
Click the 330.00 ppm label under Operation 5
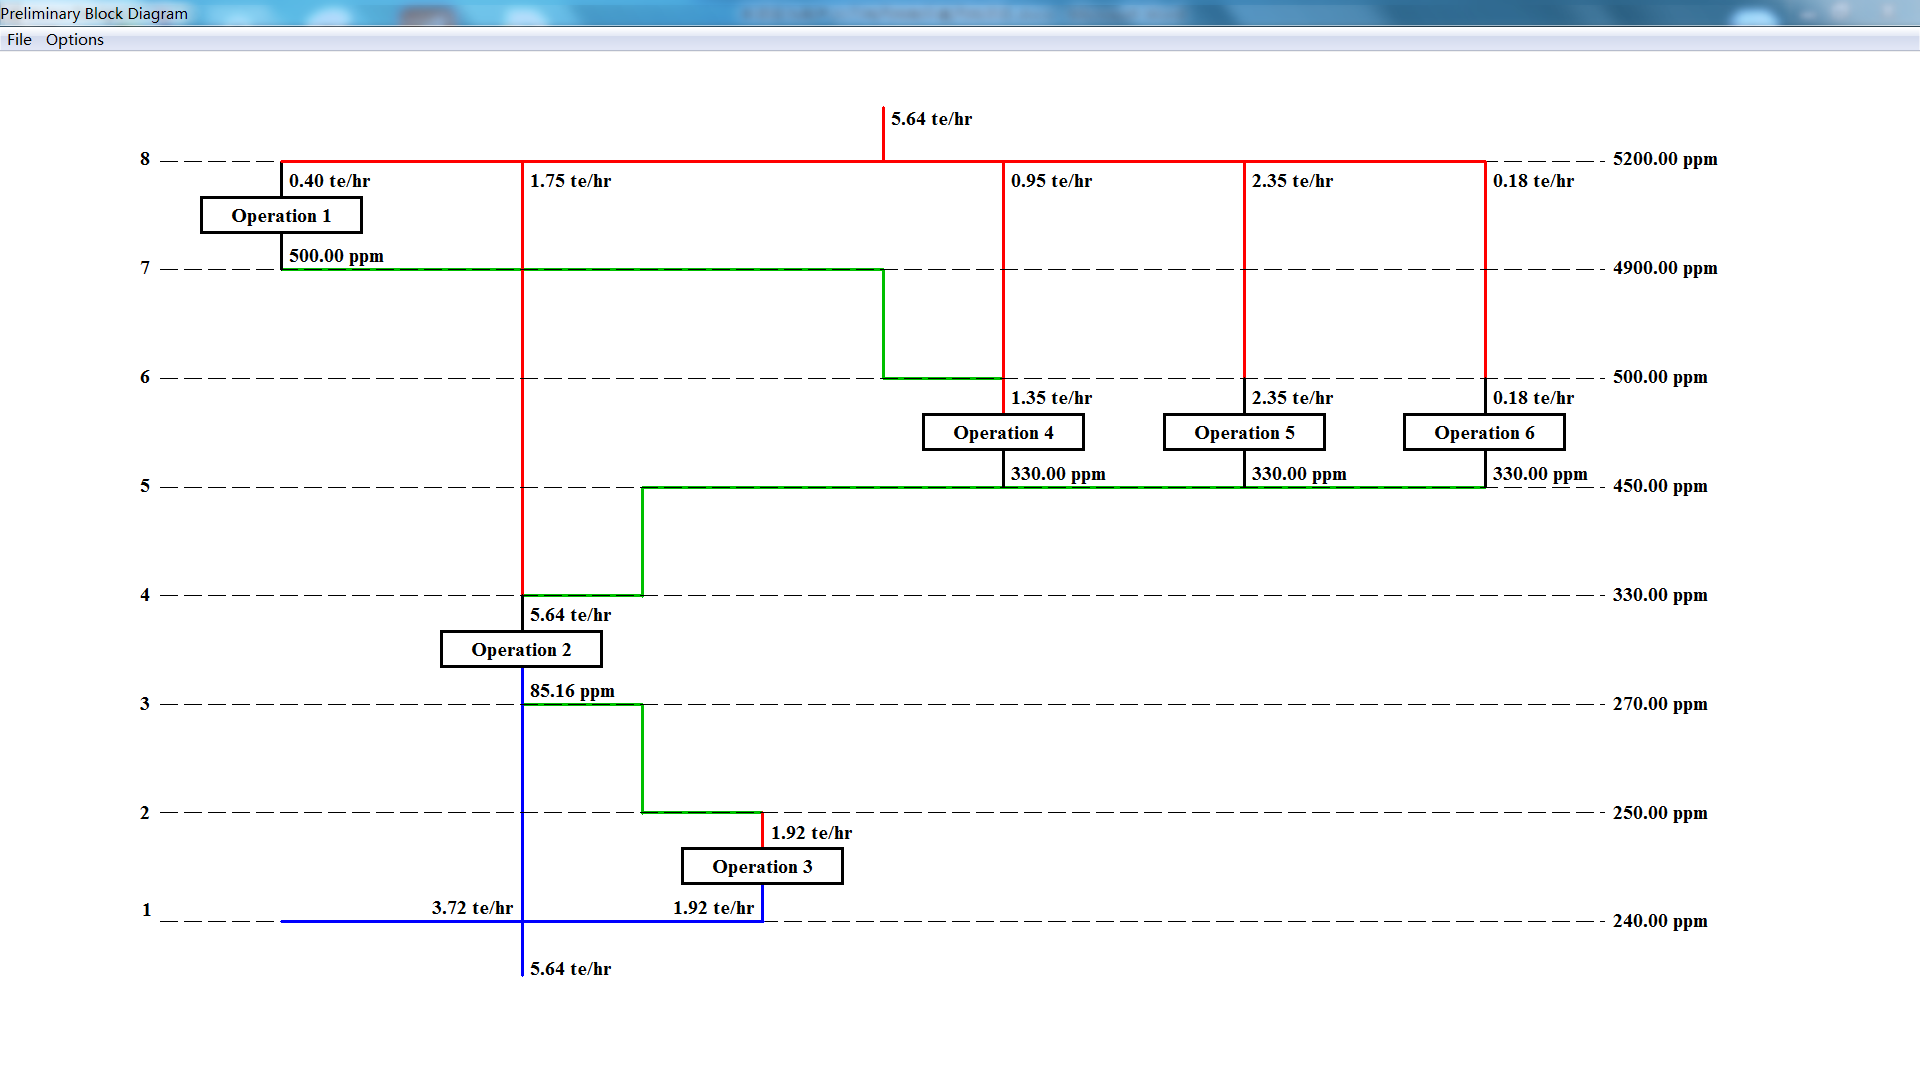(x=1299, y=474)
